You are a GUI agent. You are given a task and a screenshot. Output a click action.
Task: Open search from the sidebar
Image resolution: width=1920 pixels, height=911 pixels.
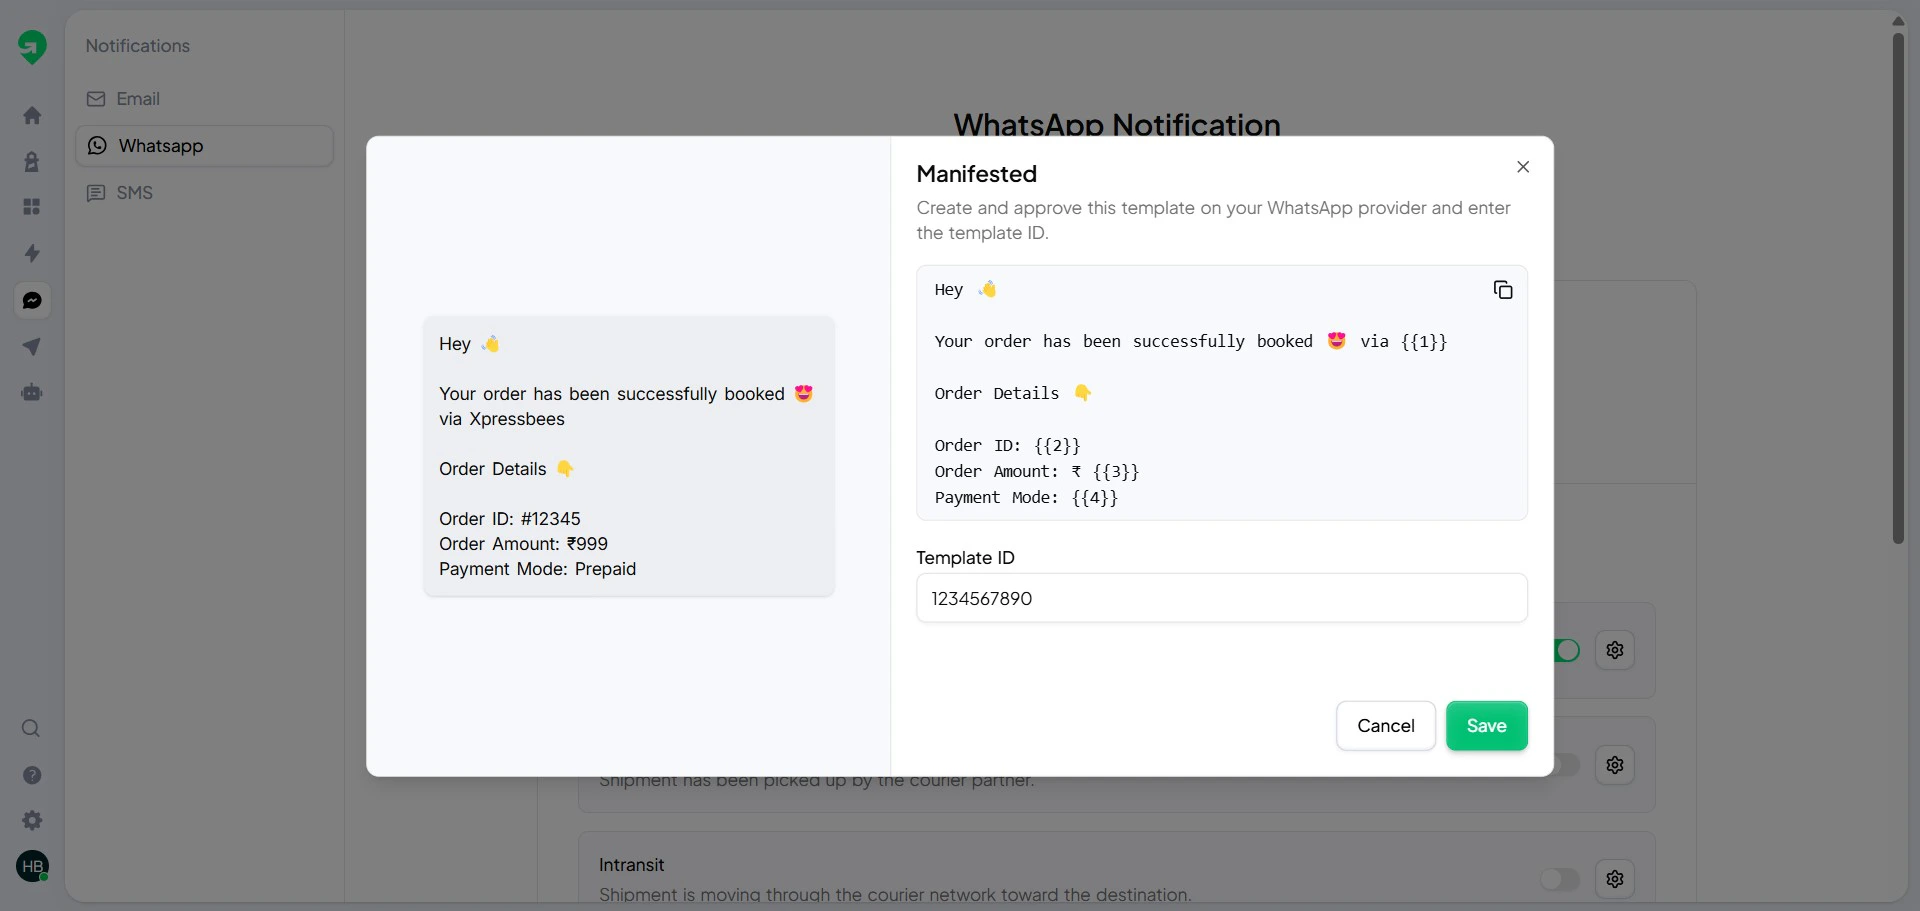click(31, 729)
